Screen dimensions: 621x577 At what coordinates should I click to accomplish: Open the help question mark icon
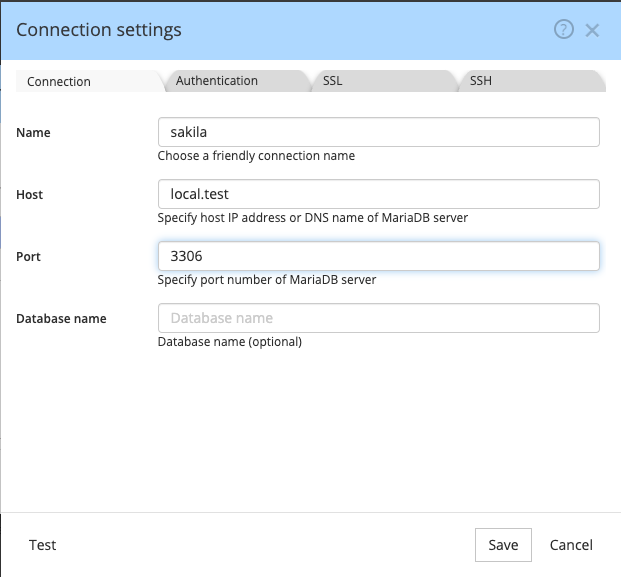coord(564,29)
